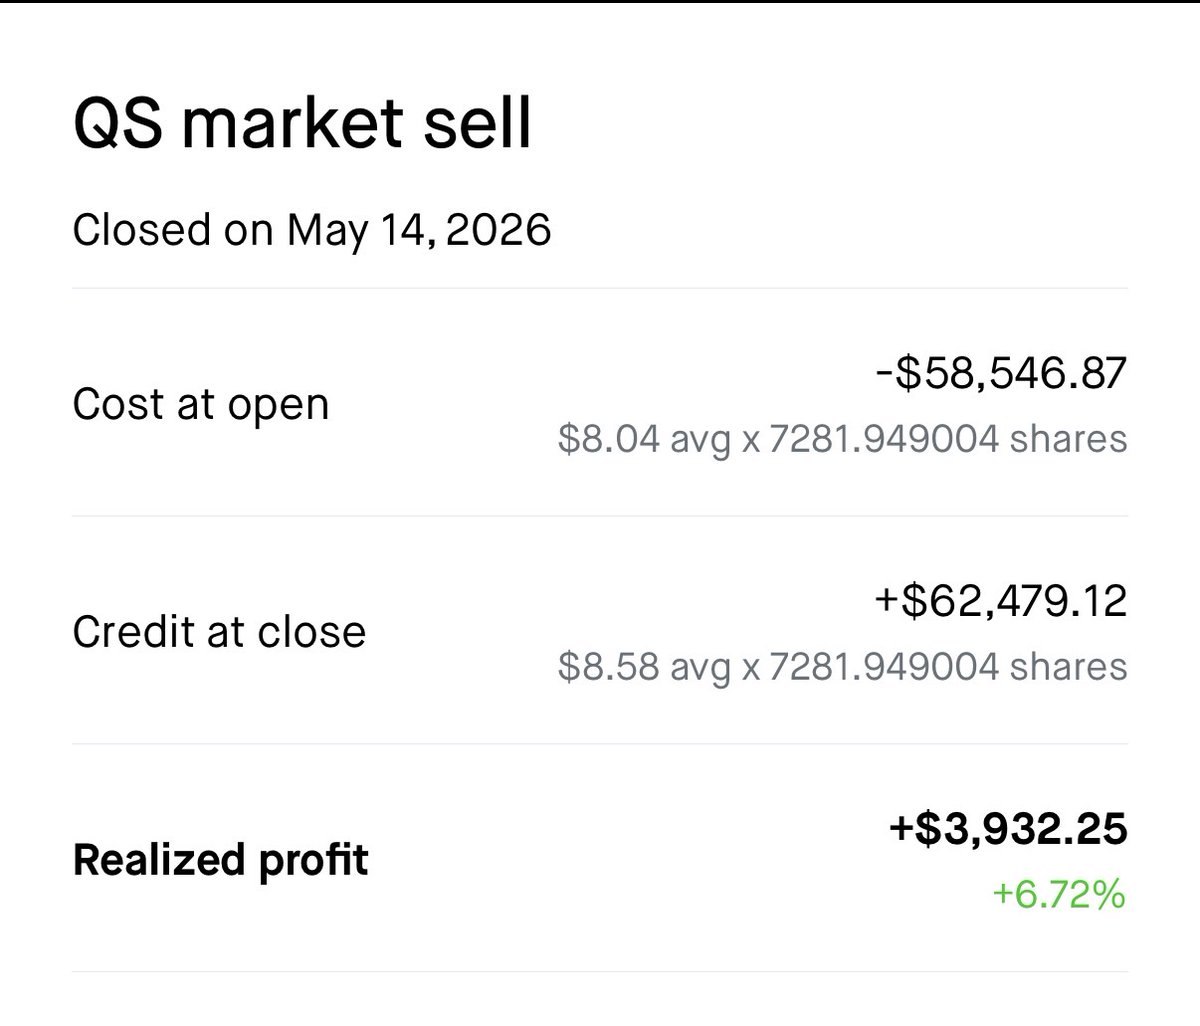Screen dimensions: 1200x1026
Task: Click the share count under cost at open
Action: click(x=948, y=439)
